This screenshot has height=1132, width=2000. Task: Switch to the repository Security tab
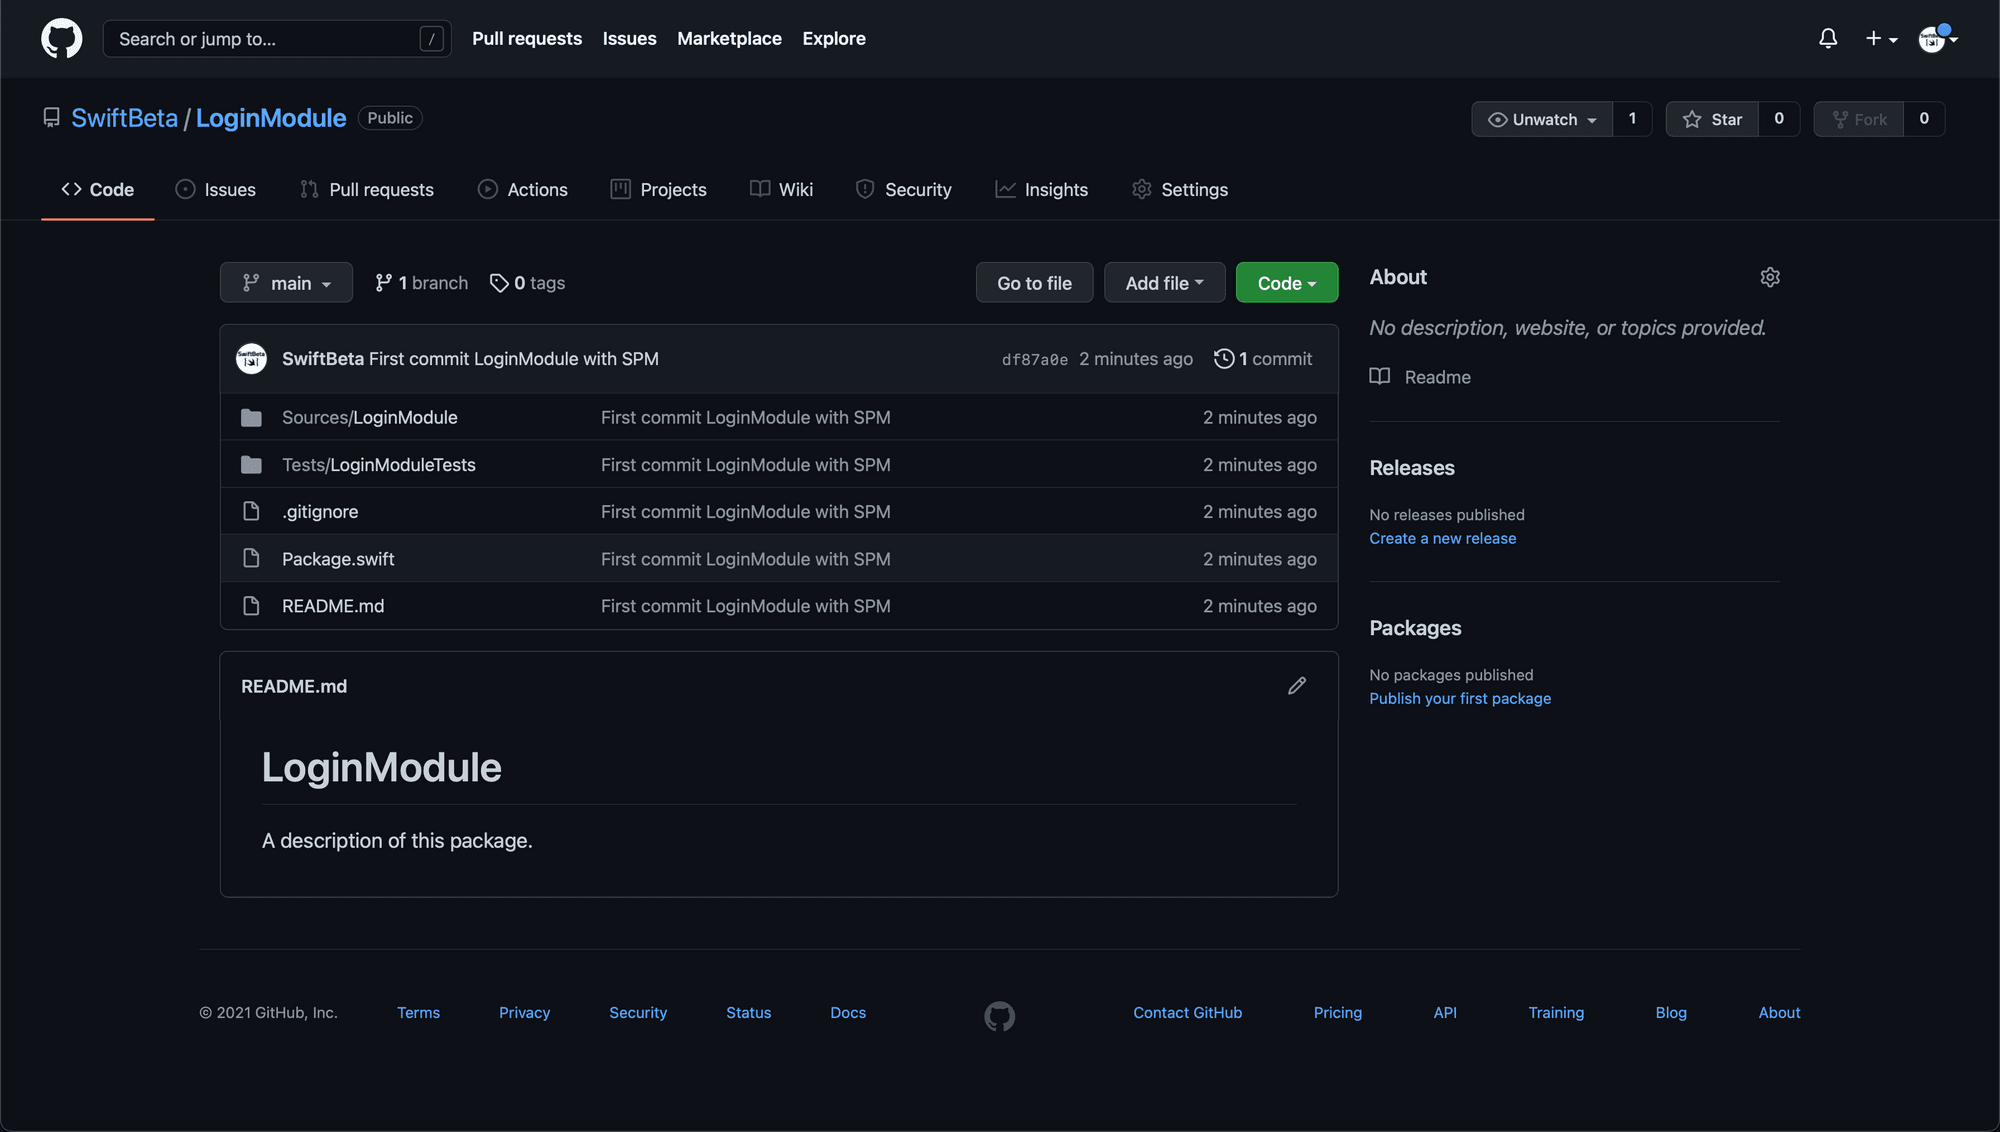903,189
